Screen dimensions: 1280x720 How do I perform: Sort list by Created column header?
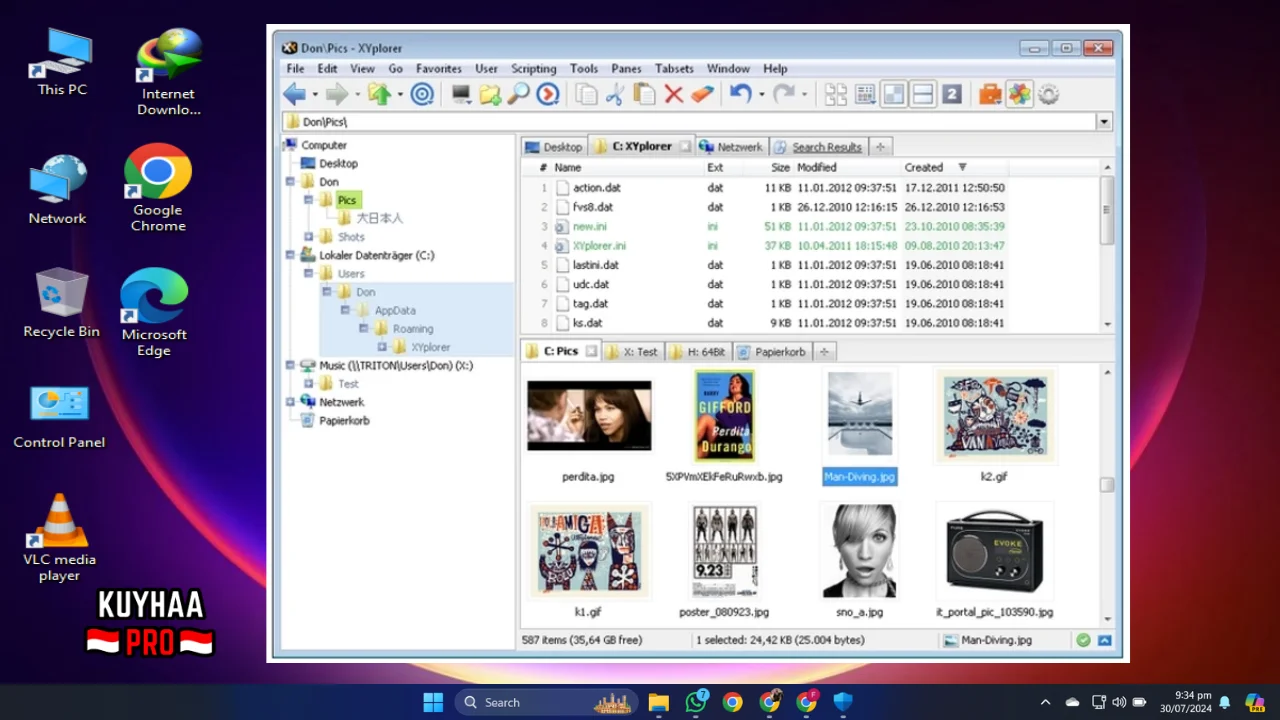click(x=924, y=167)
